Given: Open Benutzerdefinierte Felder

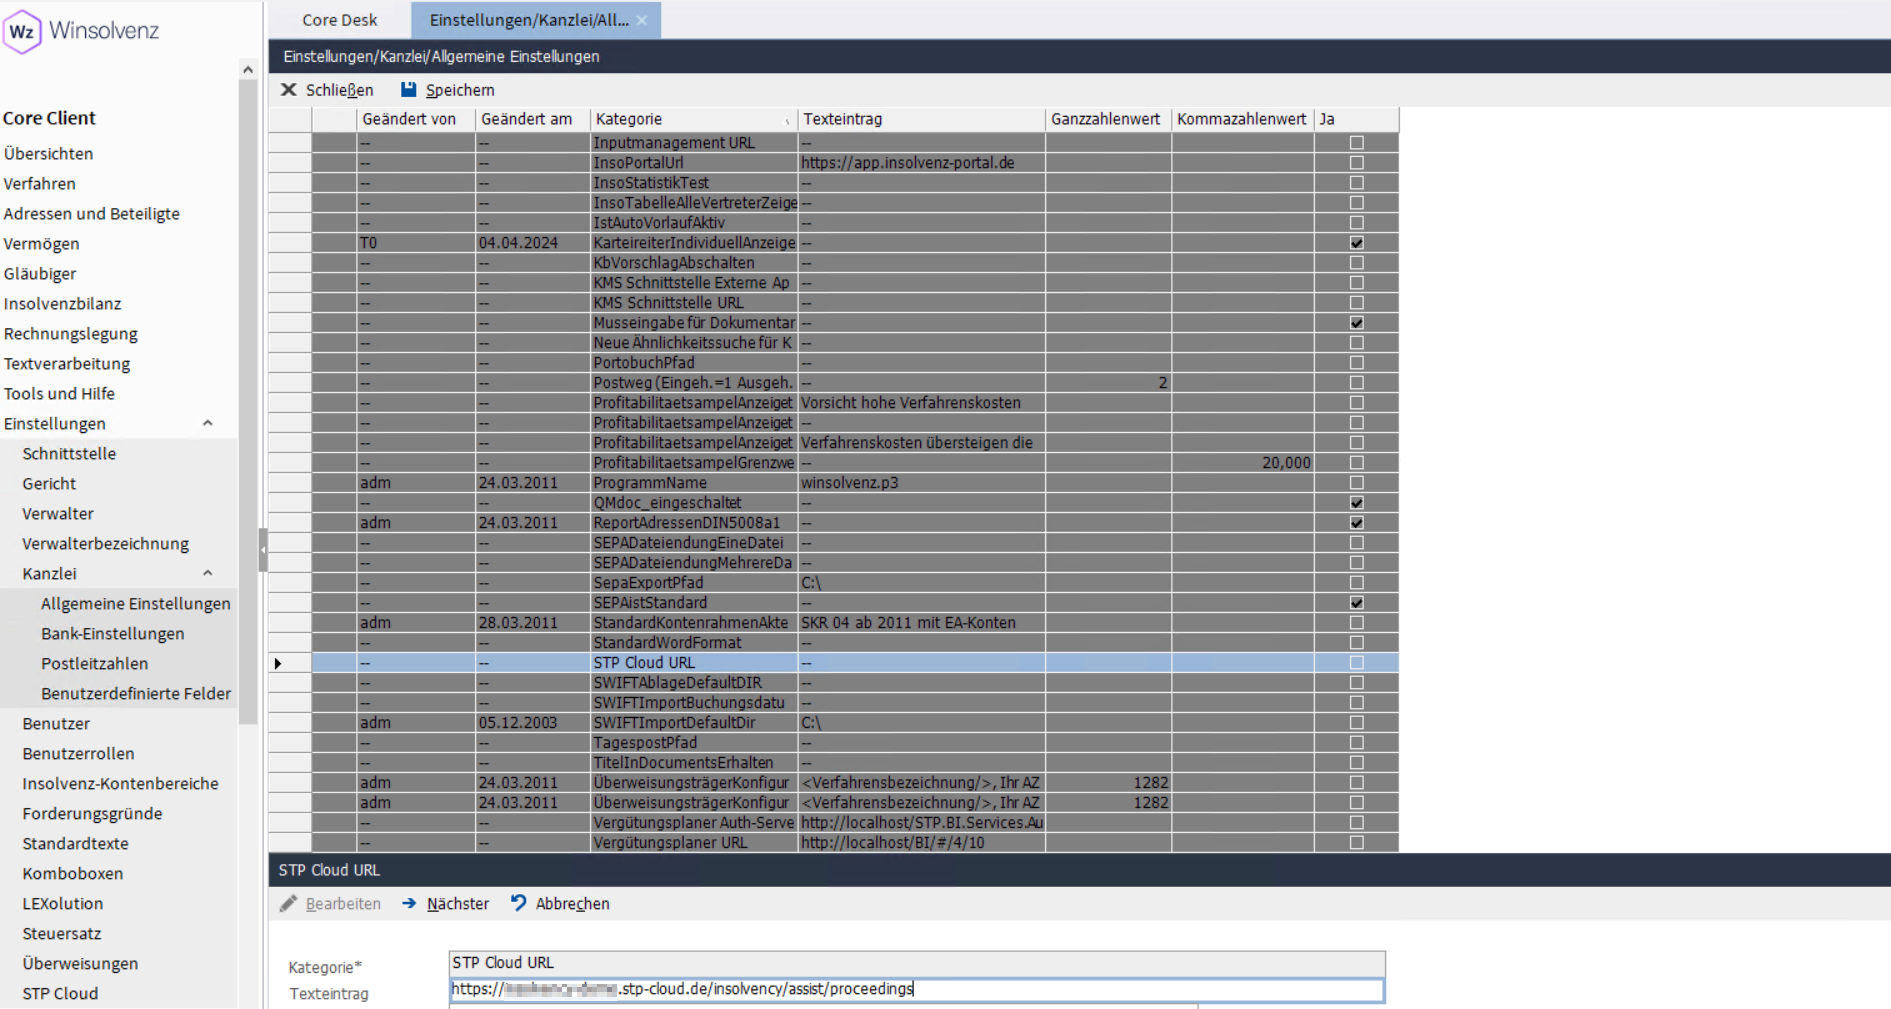Looking at the screenshot, I should click(x=136, y=694).
